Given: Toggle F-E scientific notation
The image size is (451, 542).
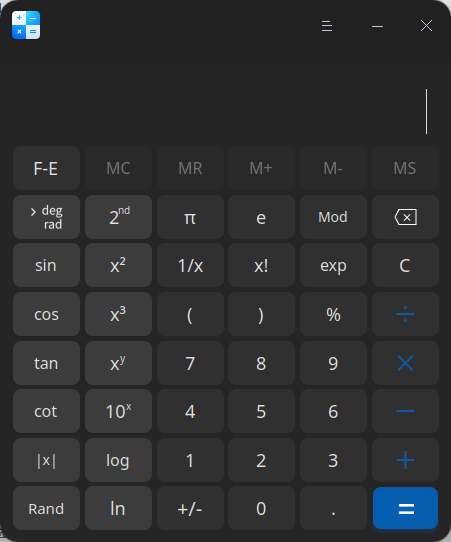Looking at the screenshot, I should click(46, 168).
